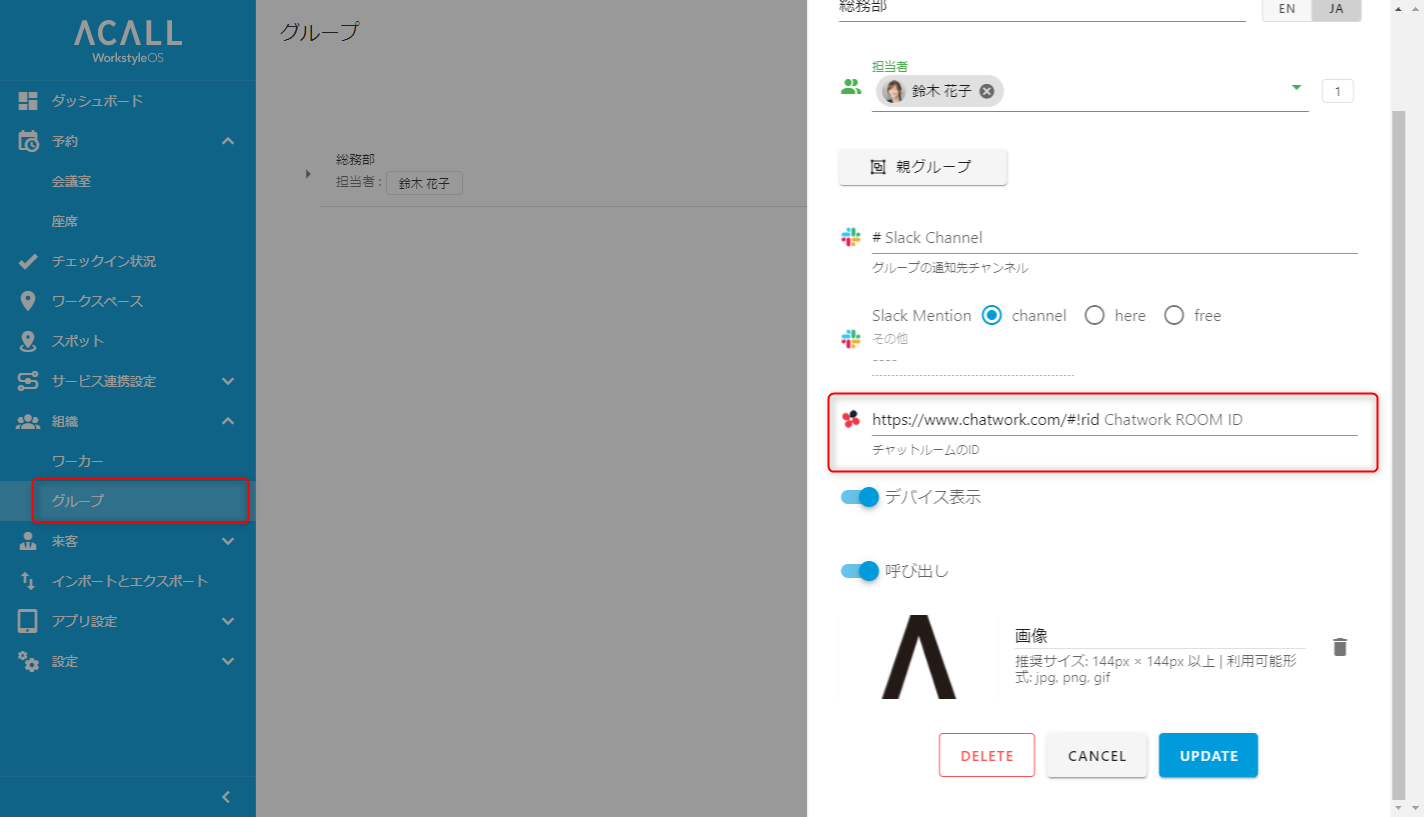Expand the 総務部 group tree row
Image resolution: width=1424 pixels, height=817 pixels.
click(x=308, y=175)
